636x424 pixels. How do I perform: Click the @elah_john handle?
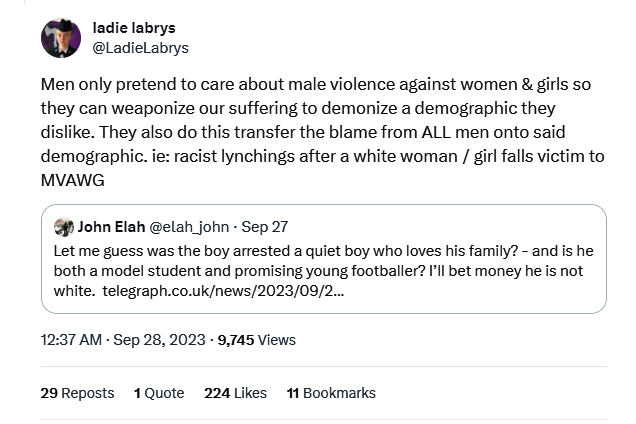tap(189, 226)
